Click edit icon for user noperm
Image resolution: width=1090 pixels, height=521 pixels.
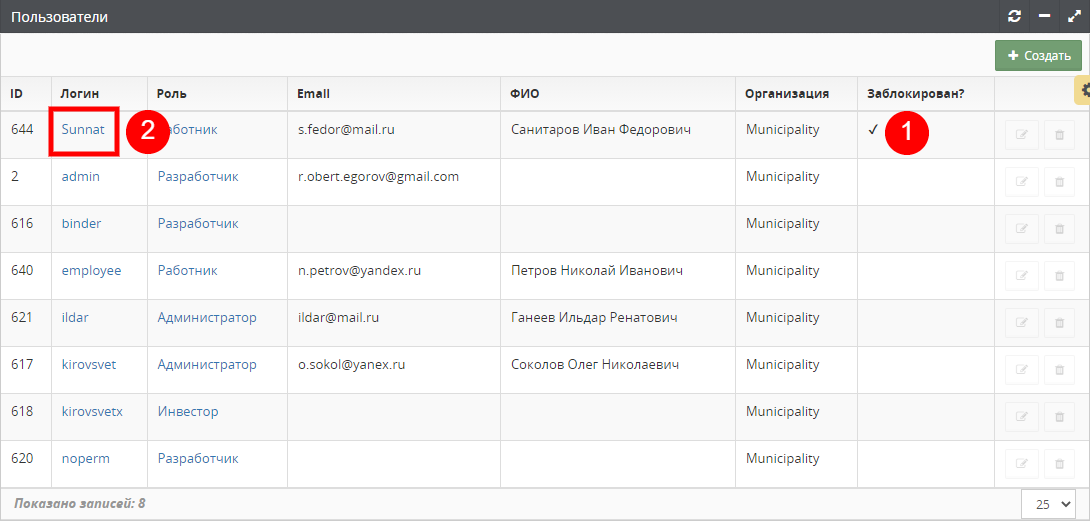(x=1022, y=464)
